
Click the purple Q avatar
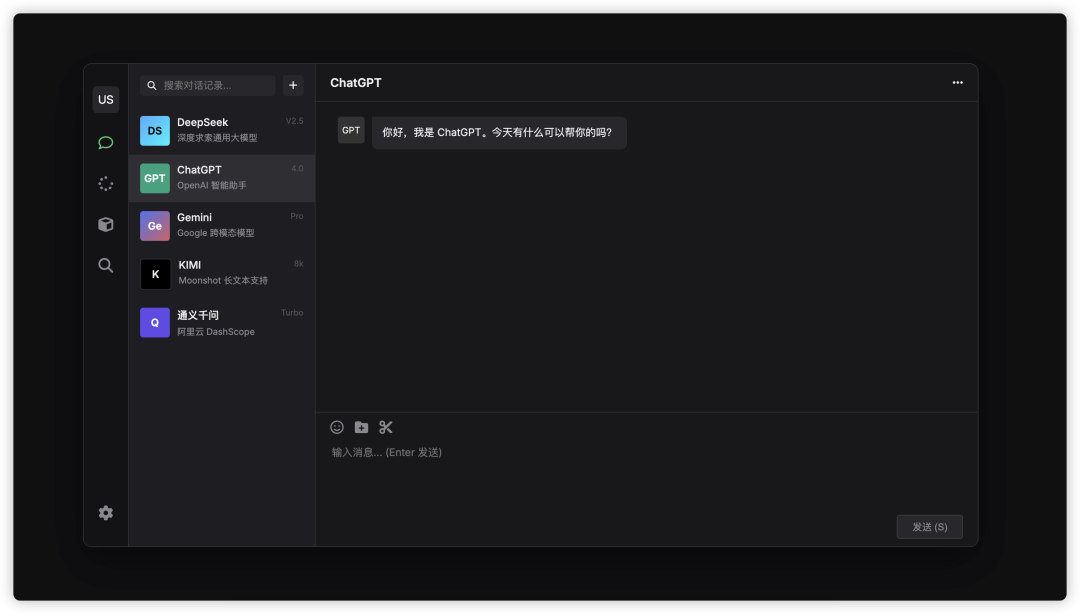pyautogui.click(x=155, y=323)
